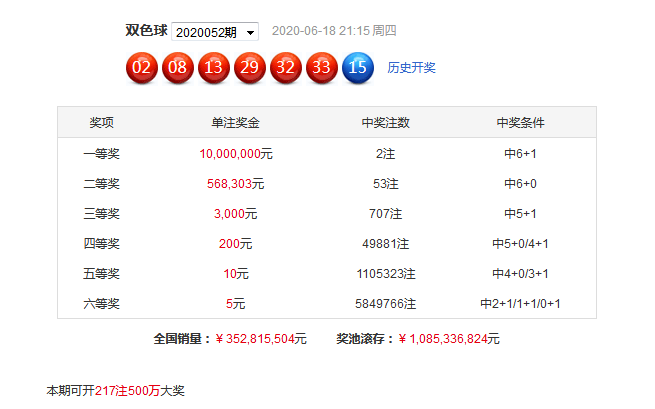Click red ball number 33
655x409 pixels.
click(322, 68)
